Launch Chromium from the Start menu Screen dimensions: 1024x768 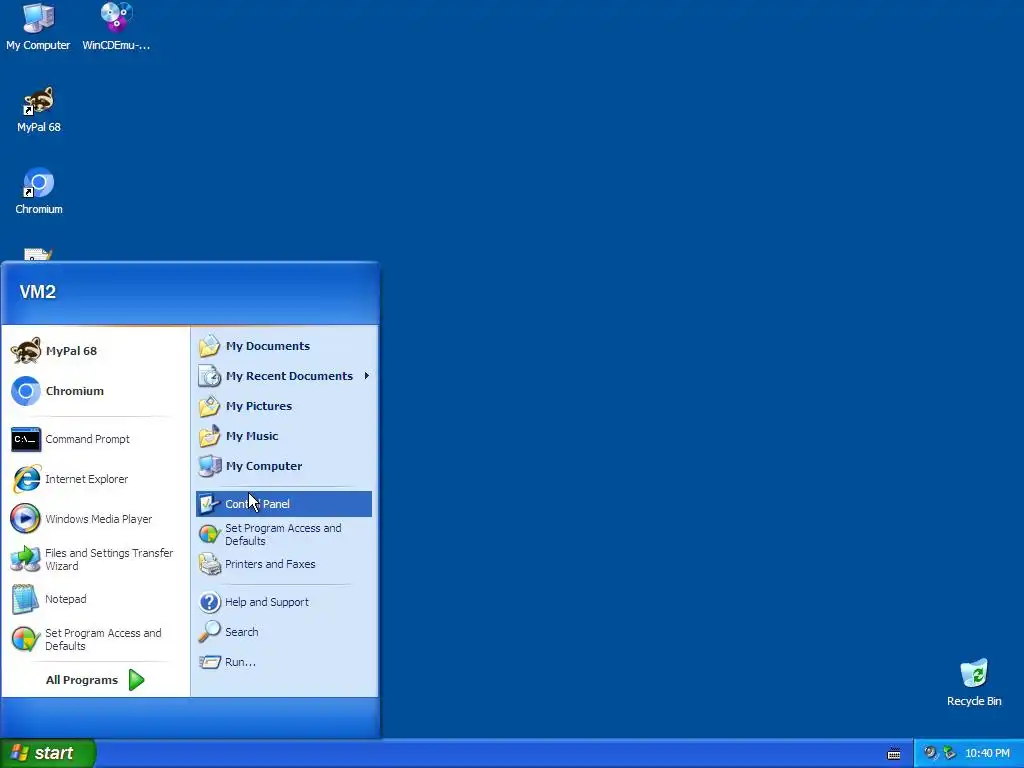95,391
